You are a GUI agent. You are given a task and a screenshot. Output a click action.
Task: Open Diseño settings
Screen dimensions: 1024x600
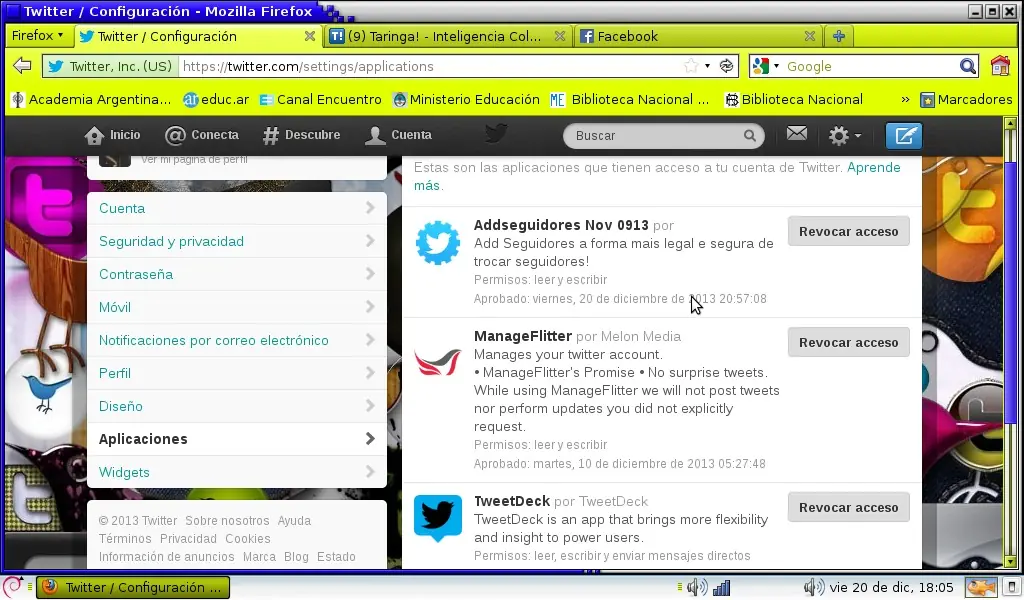coord(237,406)
